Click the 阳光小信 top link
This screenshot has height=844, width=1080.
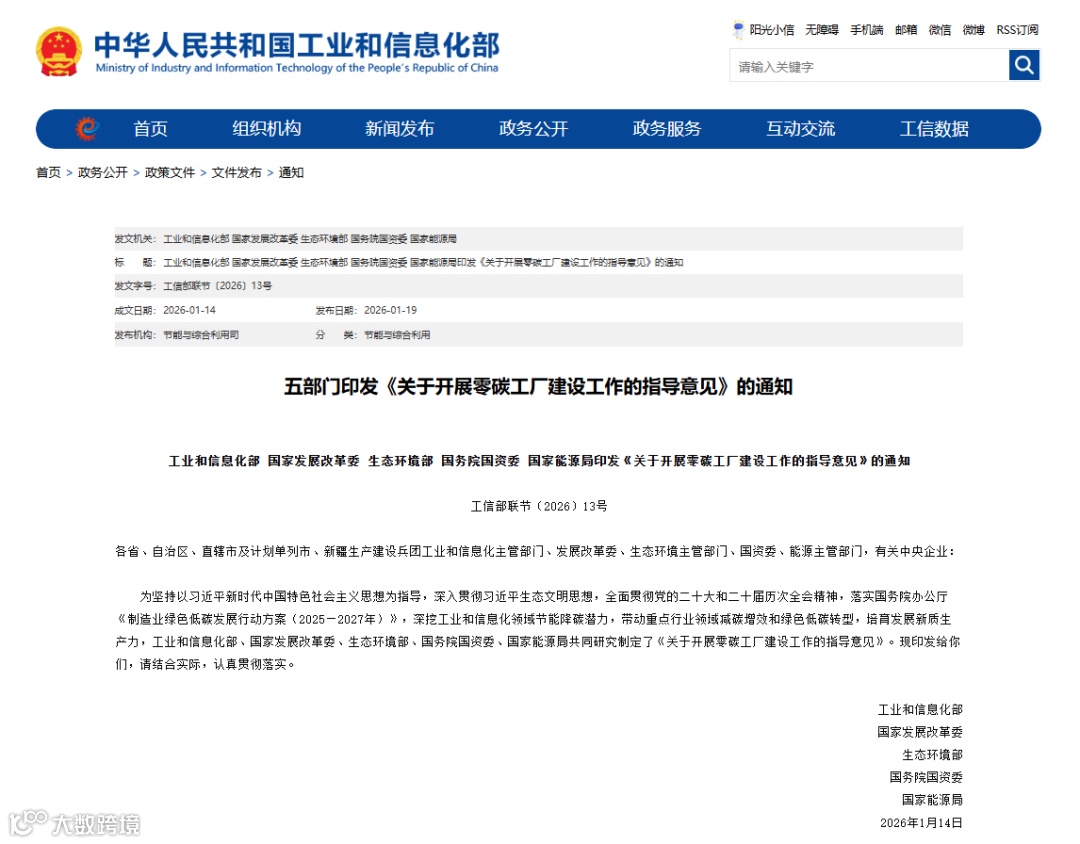click(x=771, y=30)
